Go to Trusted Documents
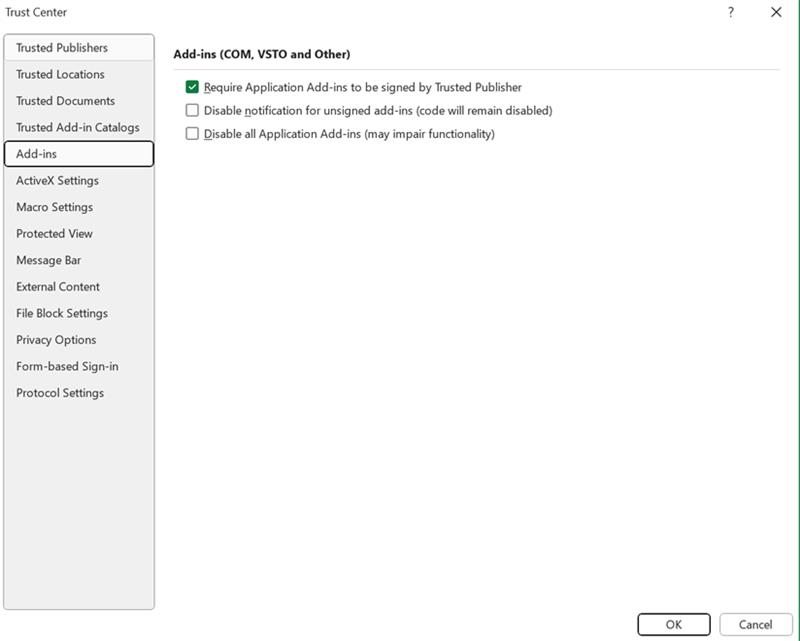 click(79, 101)
